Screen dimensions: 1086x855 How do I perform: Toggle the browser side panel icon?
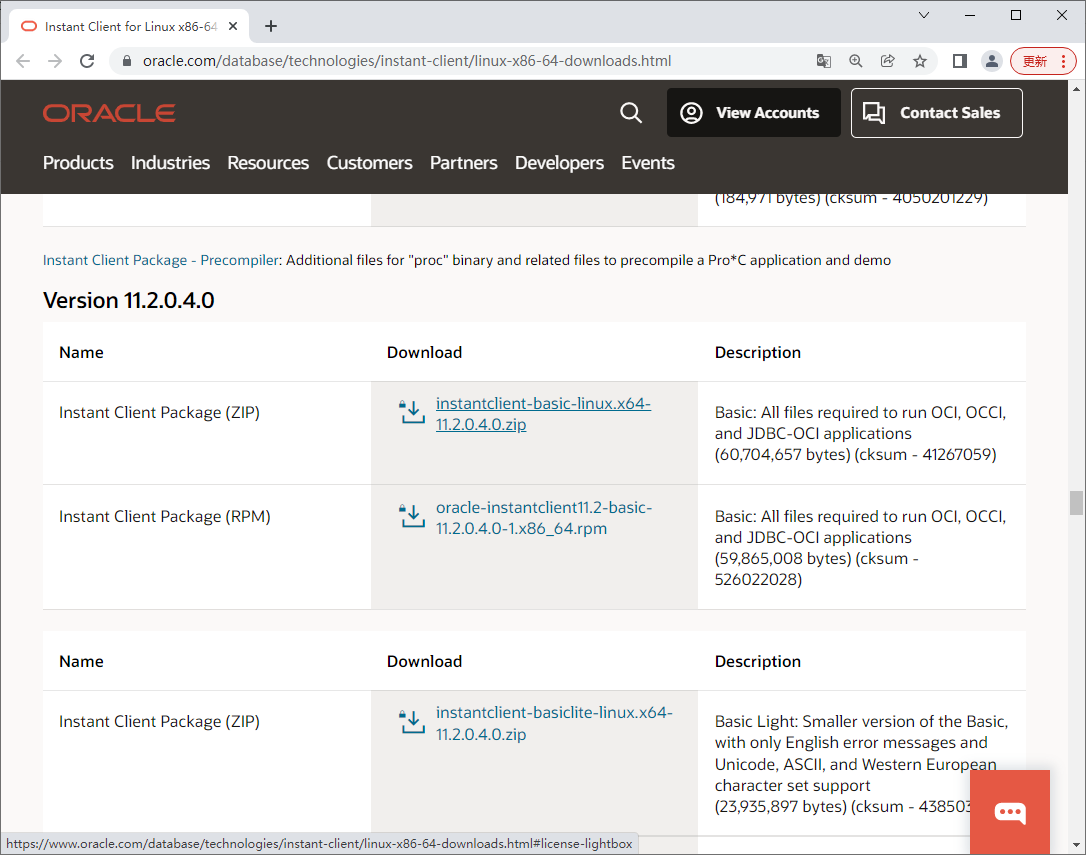pos(959,61)
